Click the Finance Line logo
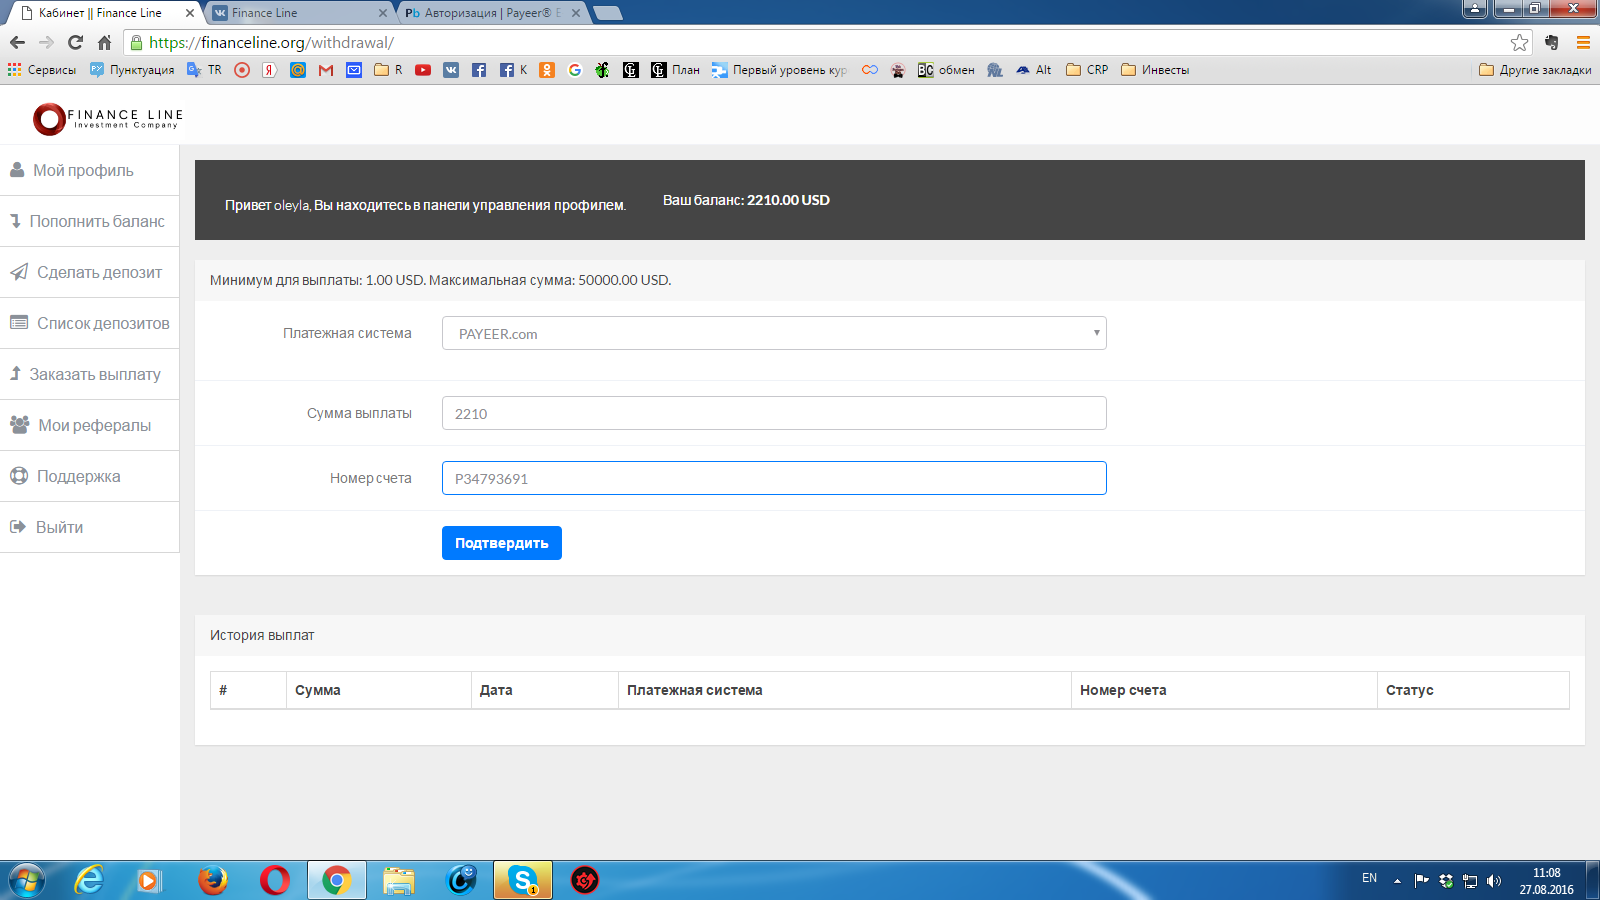This screenshot has width=1600, height=900. pos(107,119)
